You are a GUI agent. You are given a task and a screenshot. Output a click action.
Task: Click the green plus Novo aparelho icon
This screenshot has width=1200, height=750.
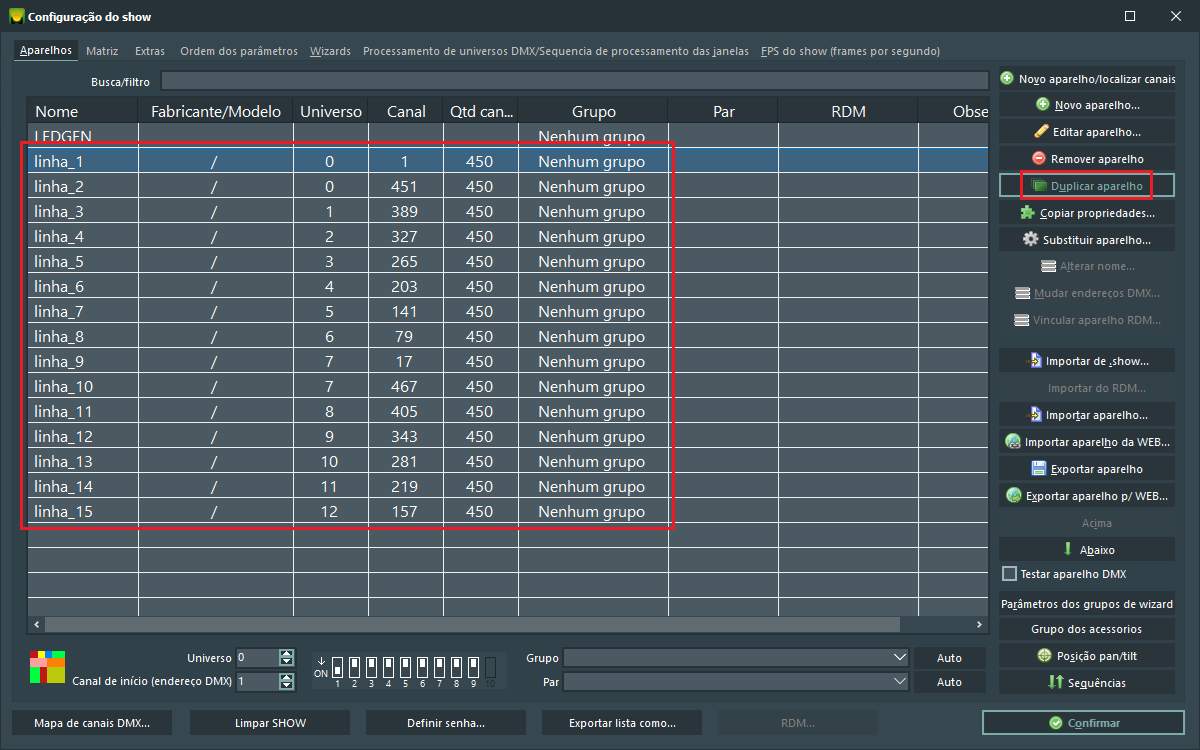pyautogui.click(x=1043, y=105)
